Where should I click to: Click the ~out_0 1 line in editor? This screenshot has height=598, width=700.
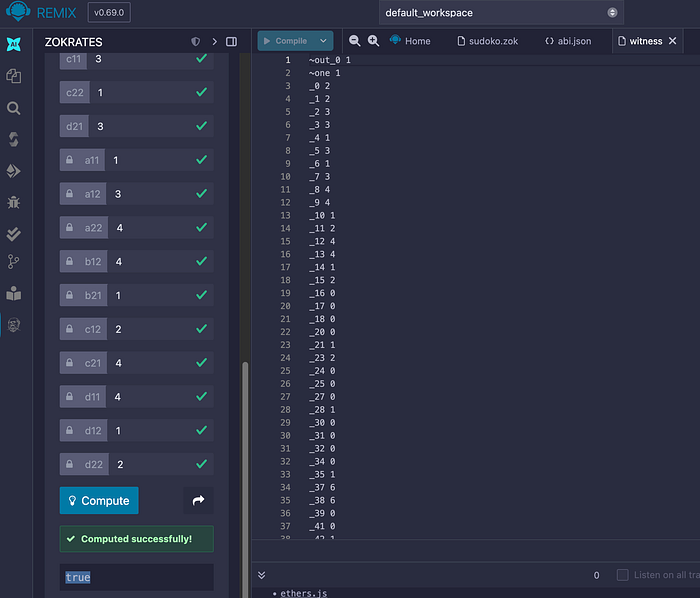pos(329,60)
